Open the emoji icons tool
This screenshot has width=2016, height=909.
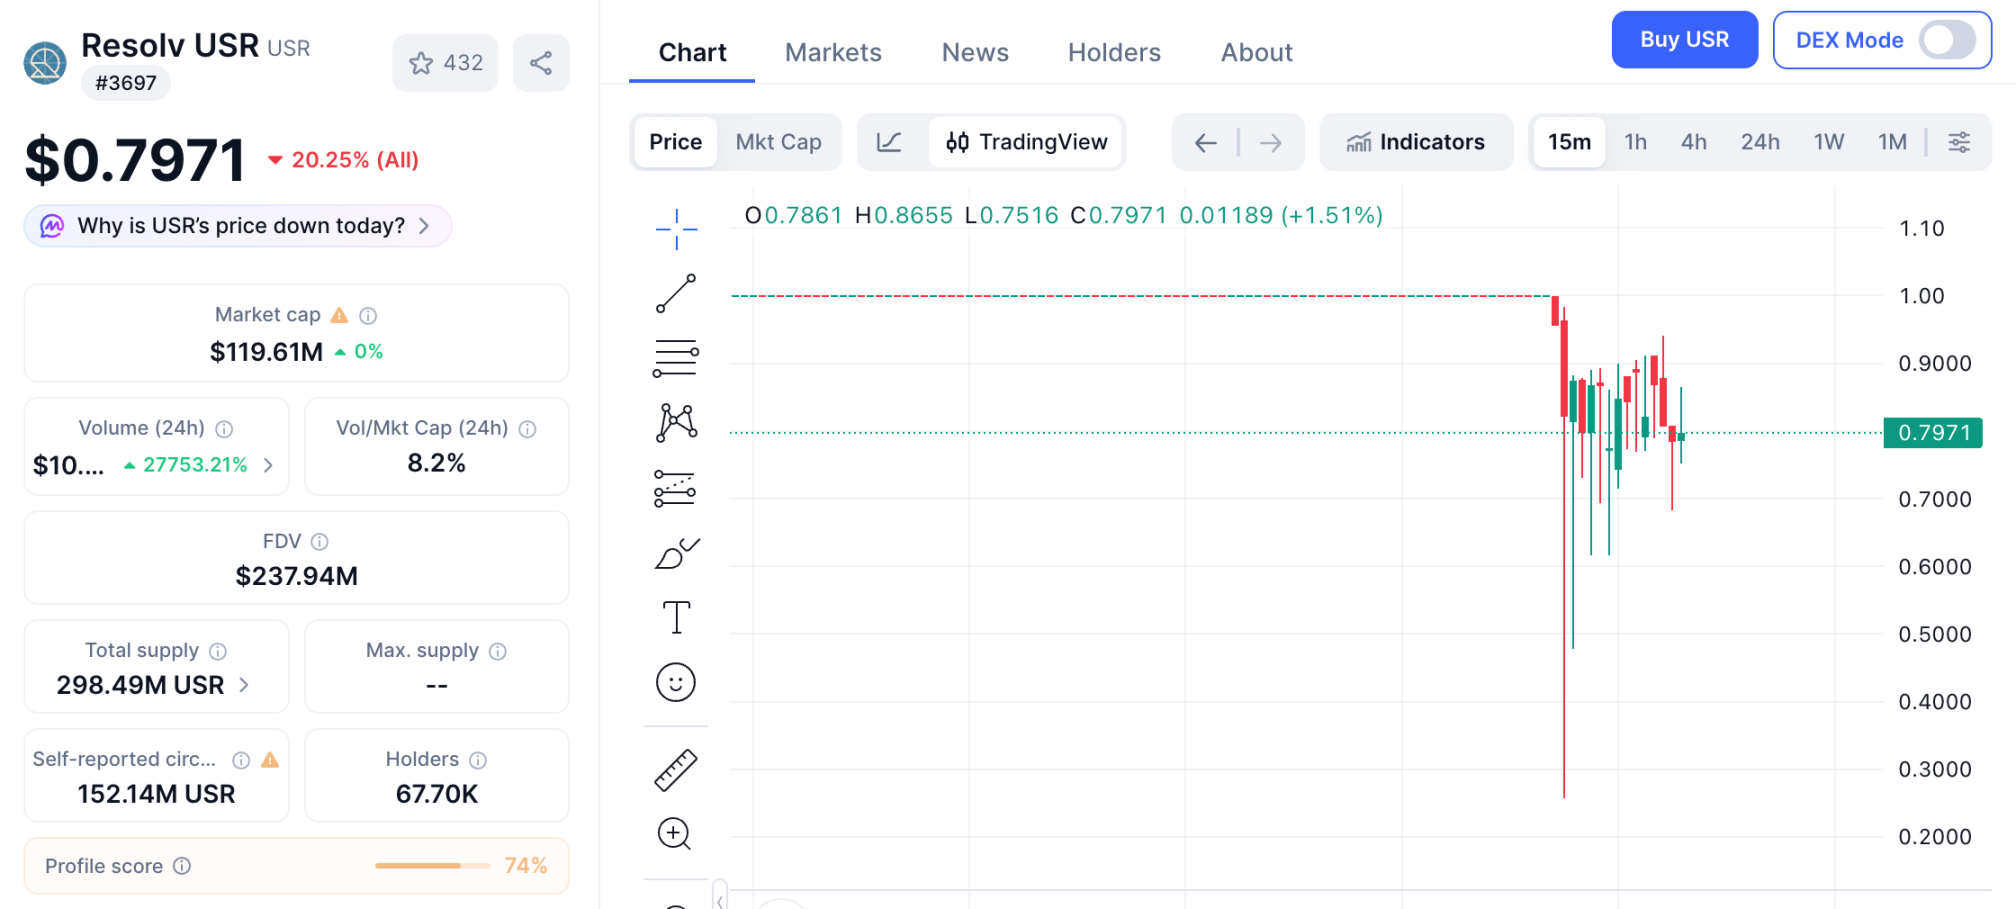(676, 683)
